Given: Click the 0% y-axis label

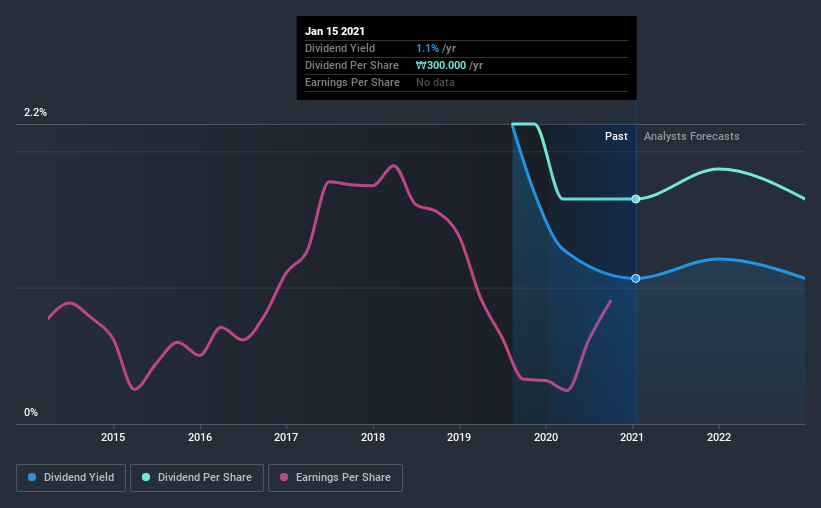Looking at the screenshot, I should pyautogui.click(x=31, y=413).
